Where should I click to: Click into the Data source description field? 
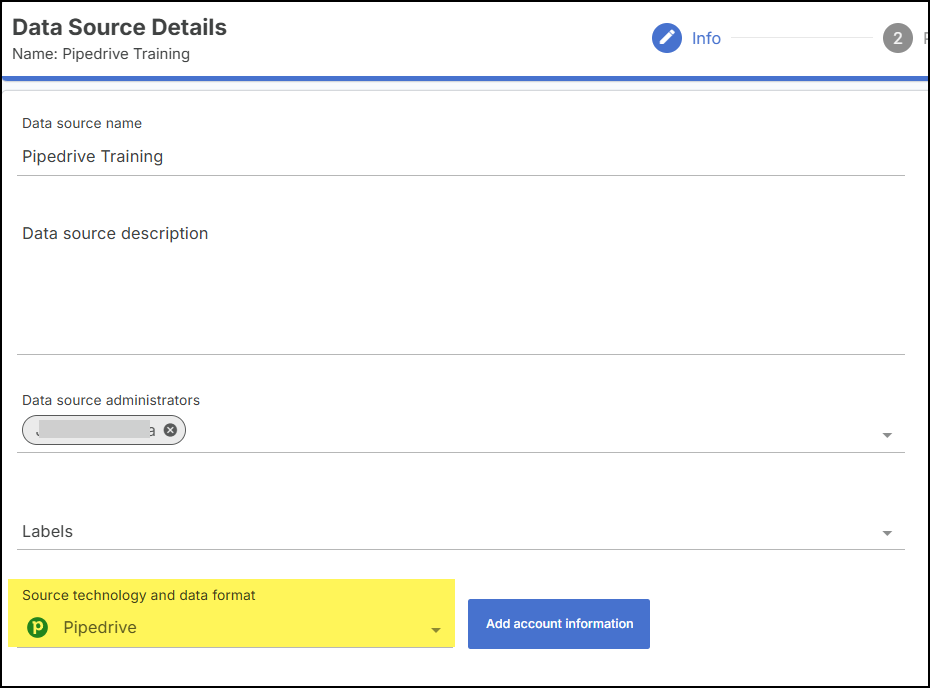pyautogui.click(x=461, y=287)
